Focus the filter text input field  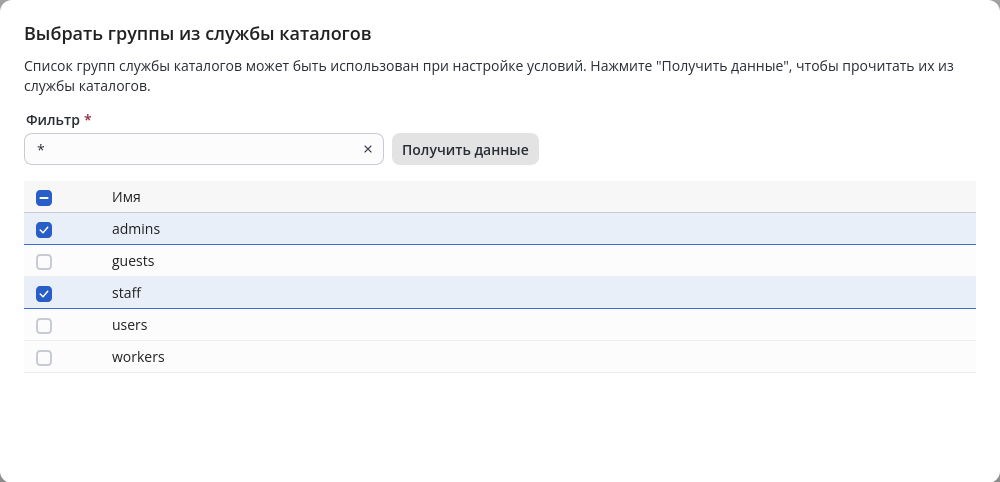coord(195,149)
